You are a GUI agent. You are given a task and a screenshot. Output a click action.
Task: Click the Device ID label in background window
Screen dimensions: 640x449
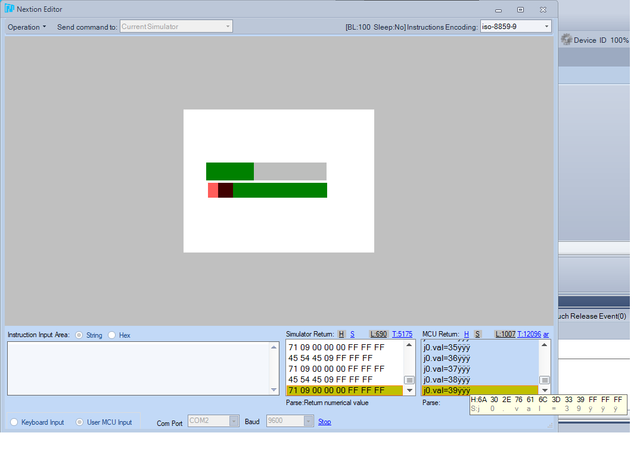(590, 40)
